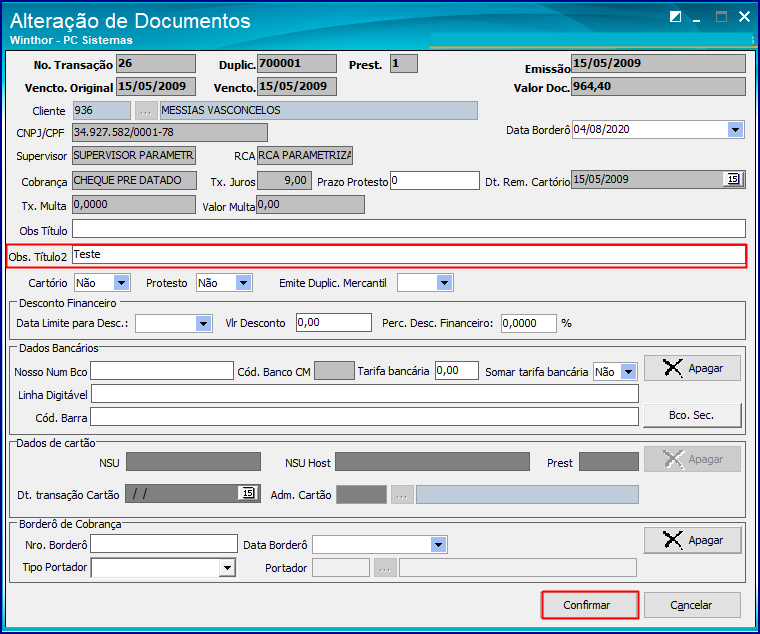Expand the Data Limite para Desc. dropdown
The height and width of the screenshot is (634, 760).
pyautogui.click(x=203, y=323)
